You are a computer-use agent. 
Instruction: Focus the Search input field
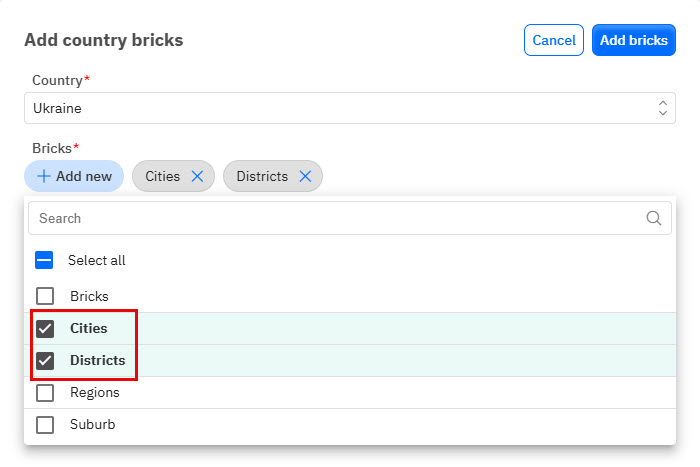click(x=340, y=218)
